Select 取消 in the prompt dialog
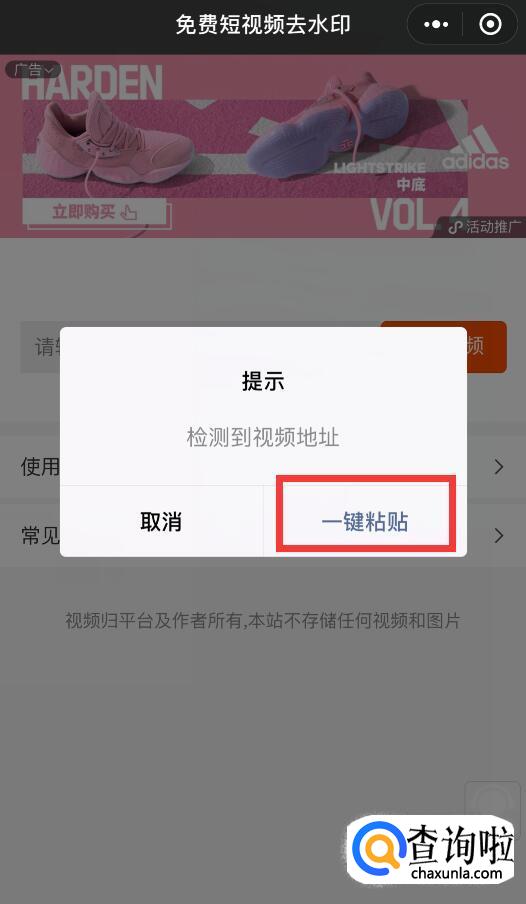This screenshot has width=526, height=904. pyautogui.click(x=161, y=521)
